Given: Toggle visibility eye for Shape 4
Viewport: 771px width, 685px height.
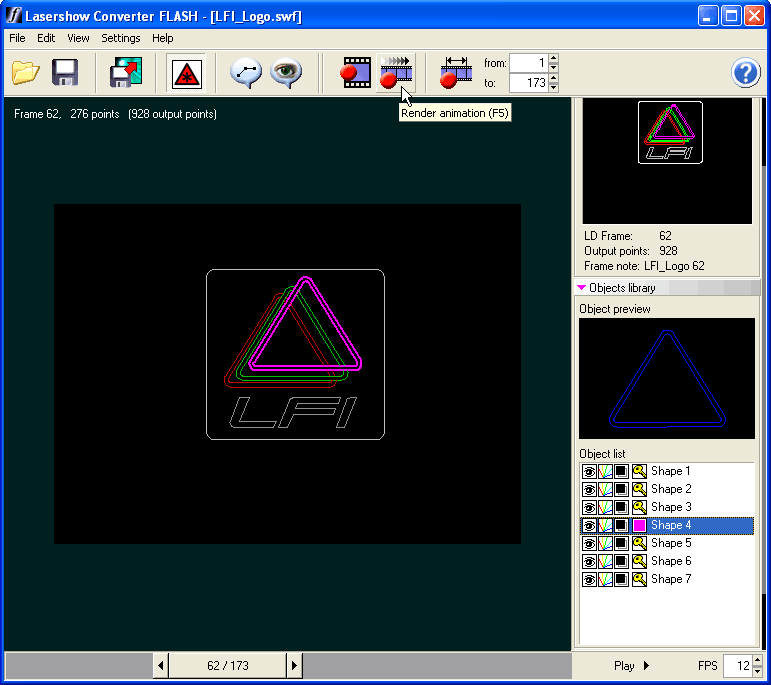Looking at the screenshot, I should (589, 525).
